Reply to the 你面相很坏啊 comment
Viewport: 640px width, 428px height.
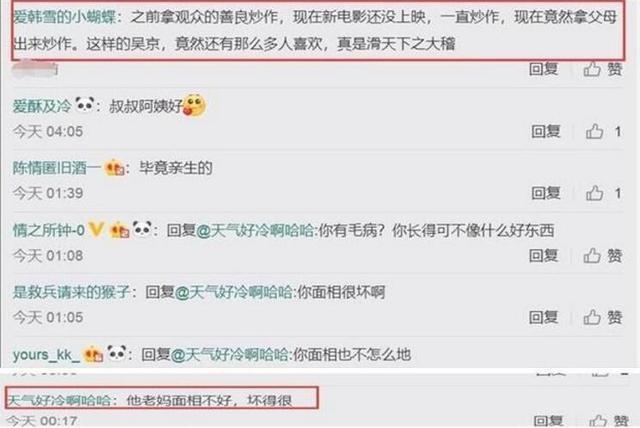543,317
